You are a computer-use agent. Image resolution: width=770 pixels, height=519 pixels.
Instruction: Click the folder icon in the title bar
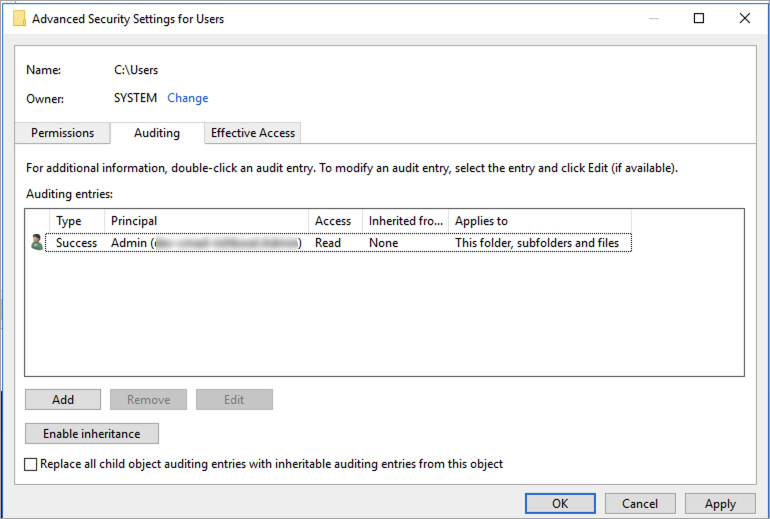(19, 18)
